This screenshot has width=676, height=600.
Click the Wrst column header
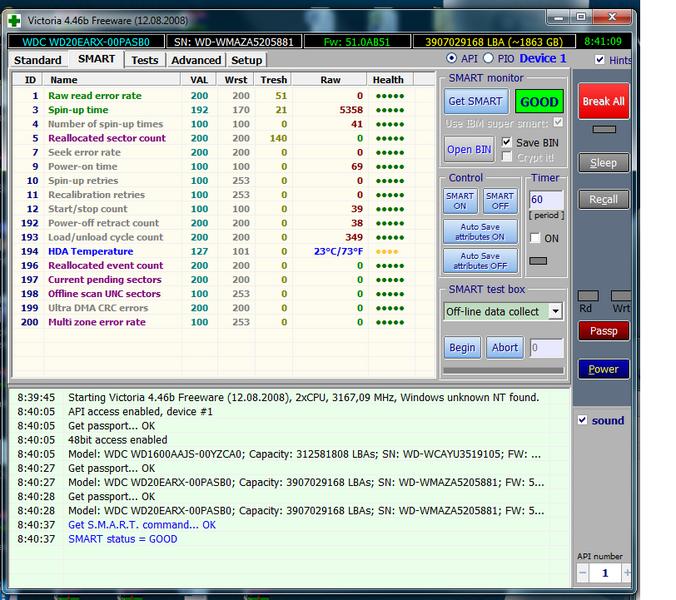(x=236, y=80)
